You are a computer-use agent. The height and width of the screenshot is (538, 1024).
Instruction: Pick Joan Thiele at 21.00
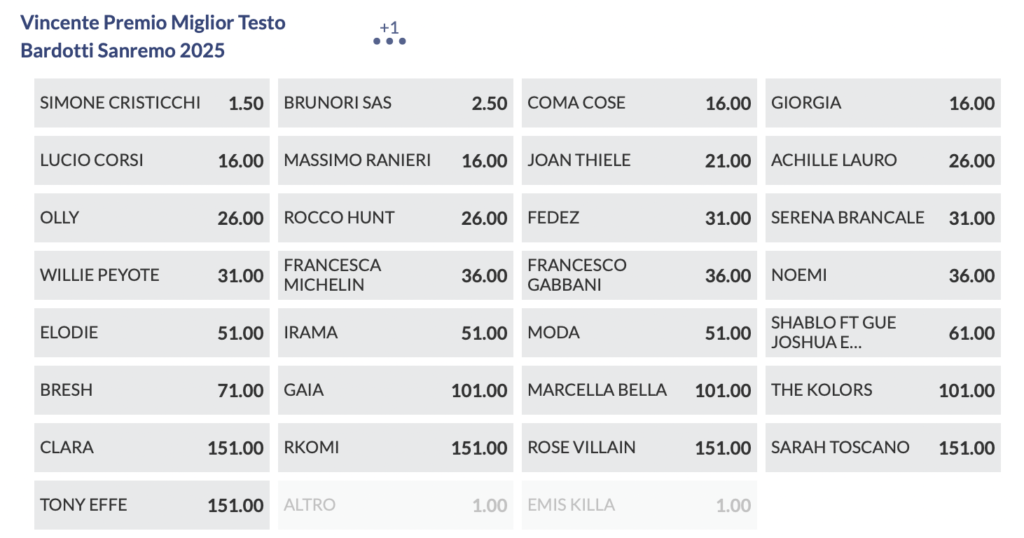(x=639, y=161)
